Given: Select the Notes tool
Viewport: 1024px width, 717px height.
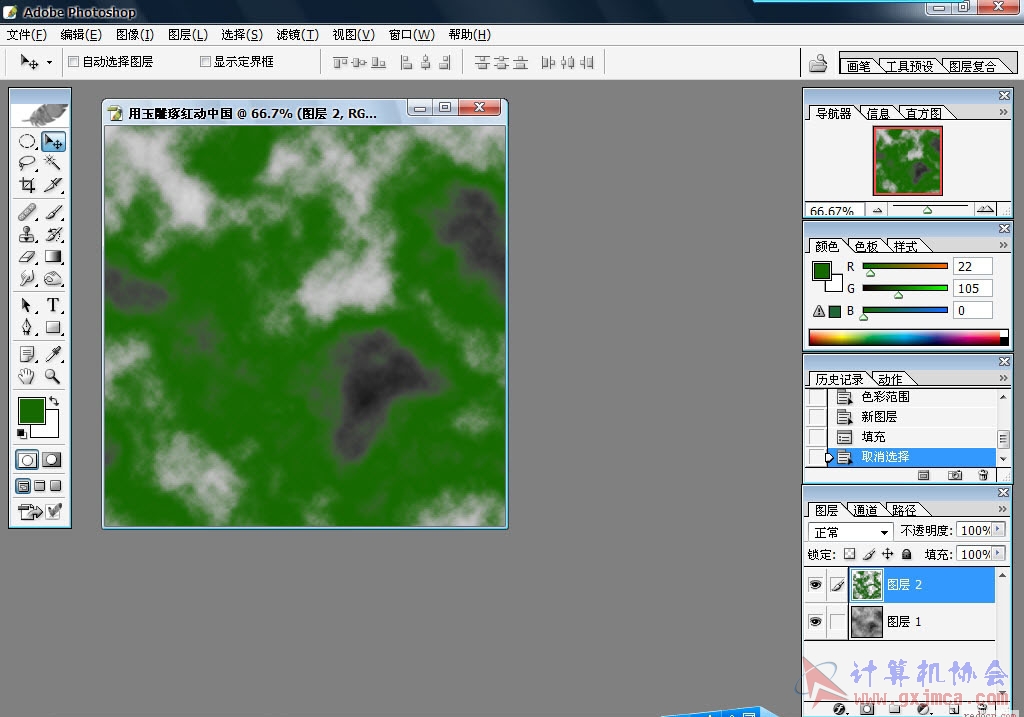Looking at the screenshot, I should pyautogui.click(x=27, y=354).
